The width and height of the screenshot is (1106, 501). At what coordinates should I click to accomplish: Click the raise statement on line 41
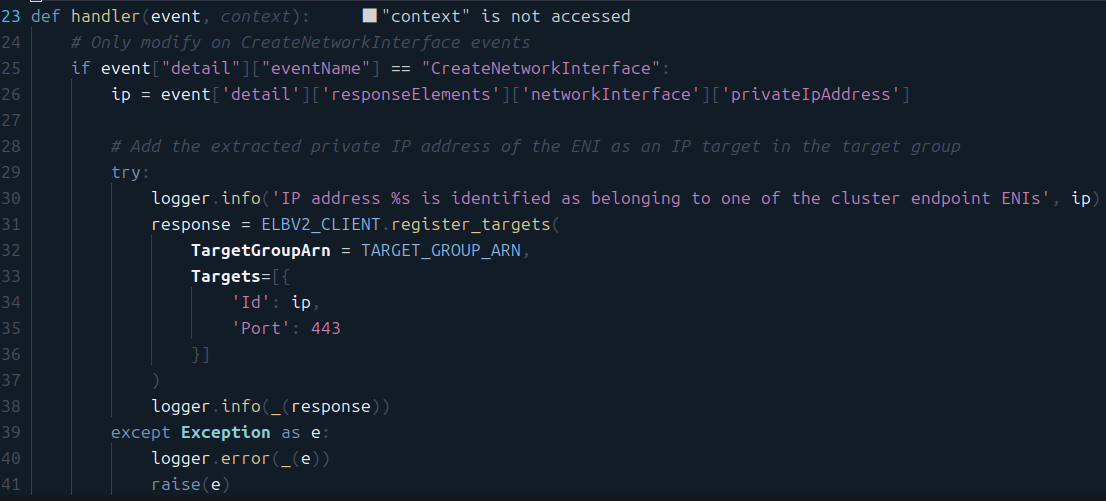coord(190,485)
